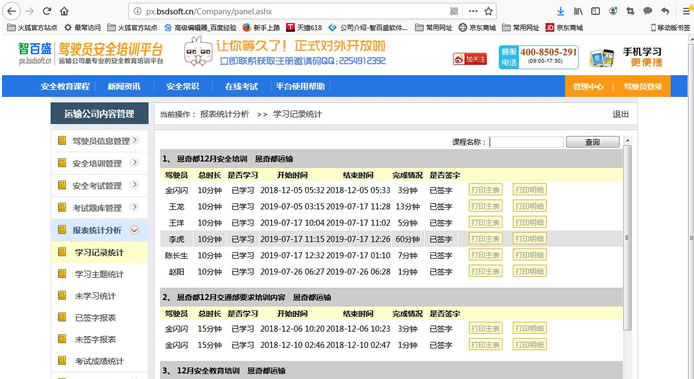Open the 安全教育课程 nav tab

pos(65,86)
